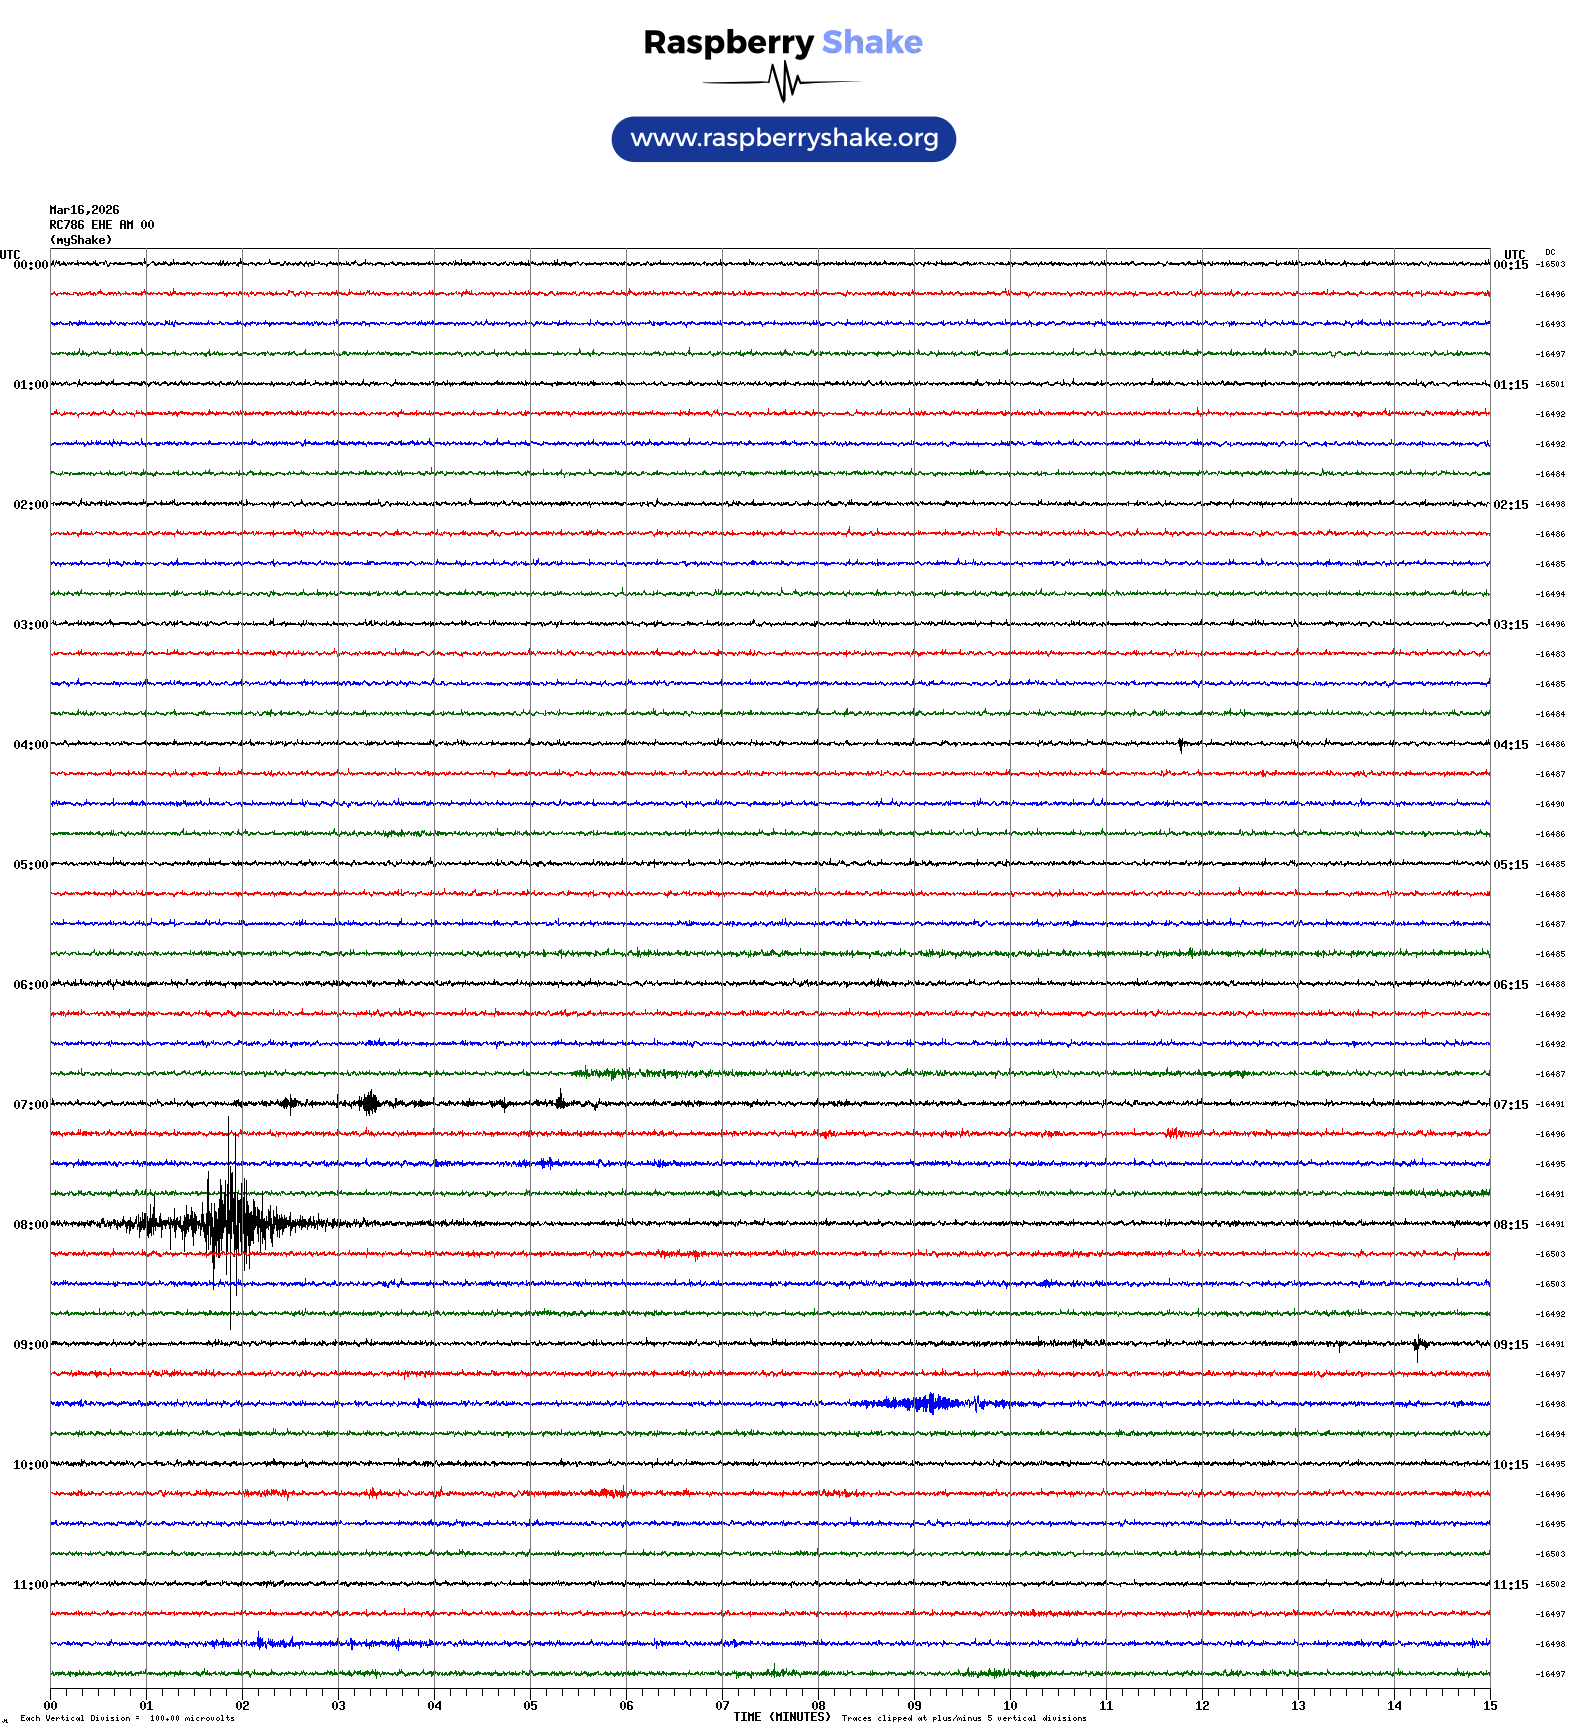1570x1732 pixels.
Task: Select the RC786 EHE AM 00 station label
Action: coord(101,225)
